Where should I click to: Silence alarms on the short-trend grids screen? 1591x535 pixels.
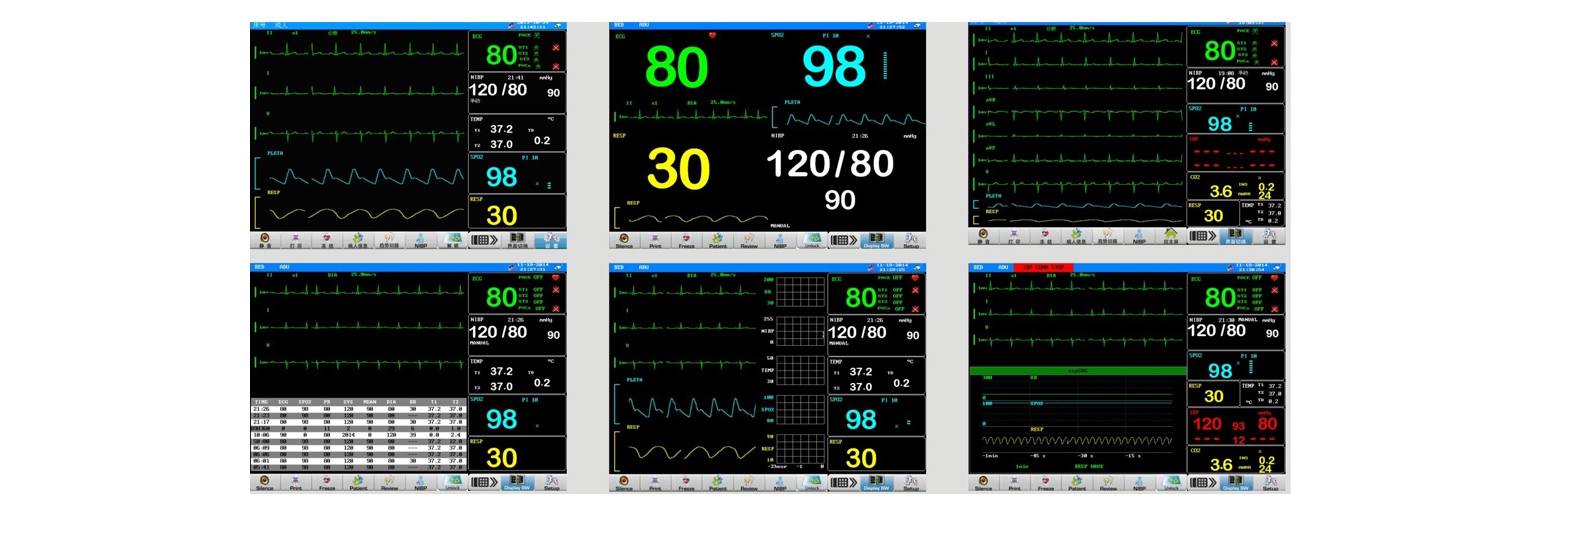[624, 483]
